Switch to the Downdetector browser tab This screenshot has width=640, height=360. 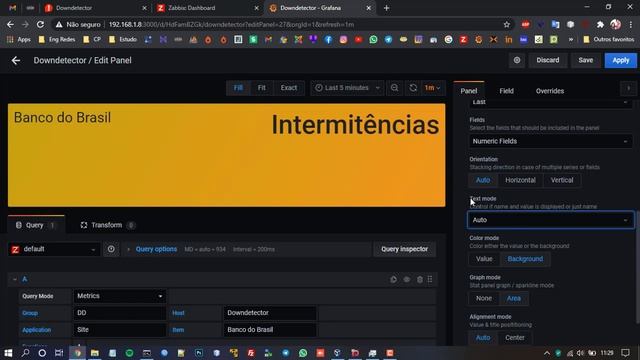click(x=96, y=8)
